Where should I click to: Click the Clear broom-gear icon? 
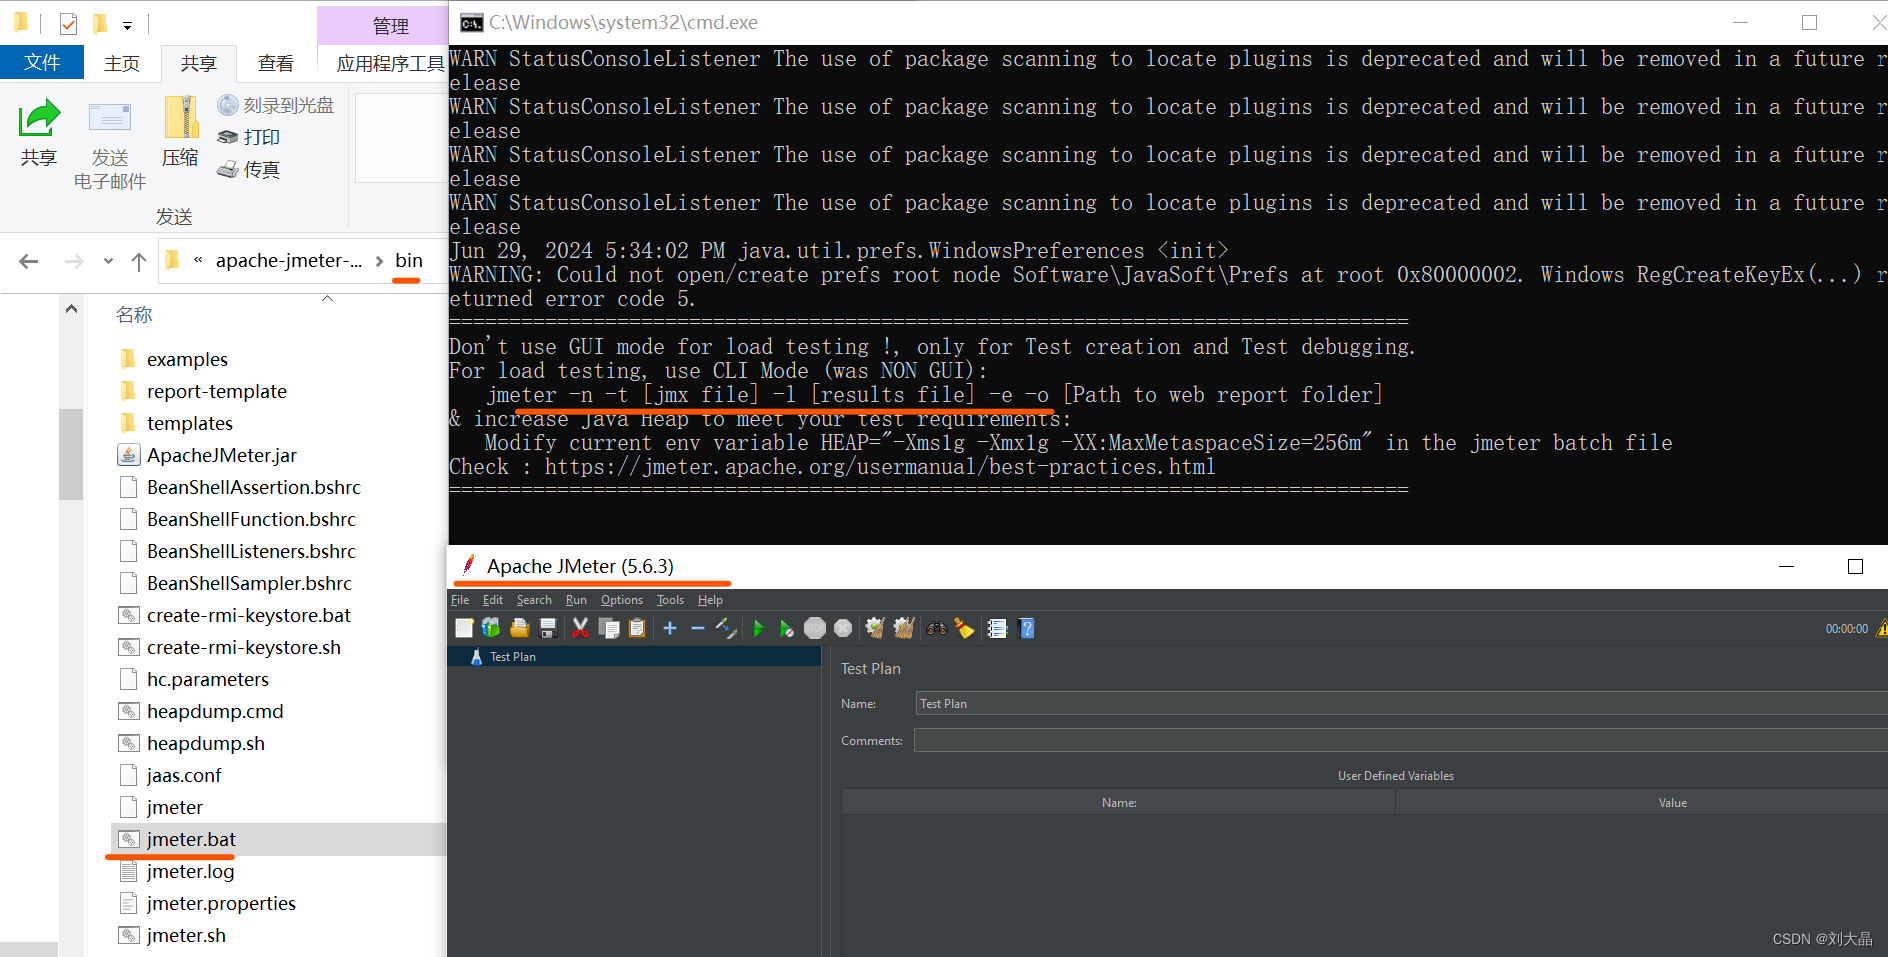coord(875,628)
